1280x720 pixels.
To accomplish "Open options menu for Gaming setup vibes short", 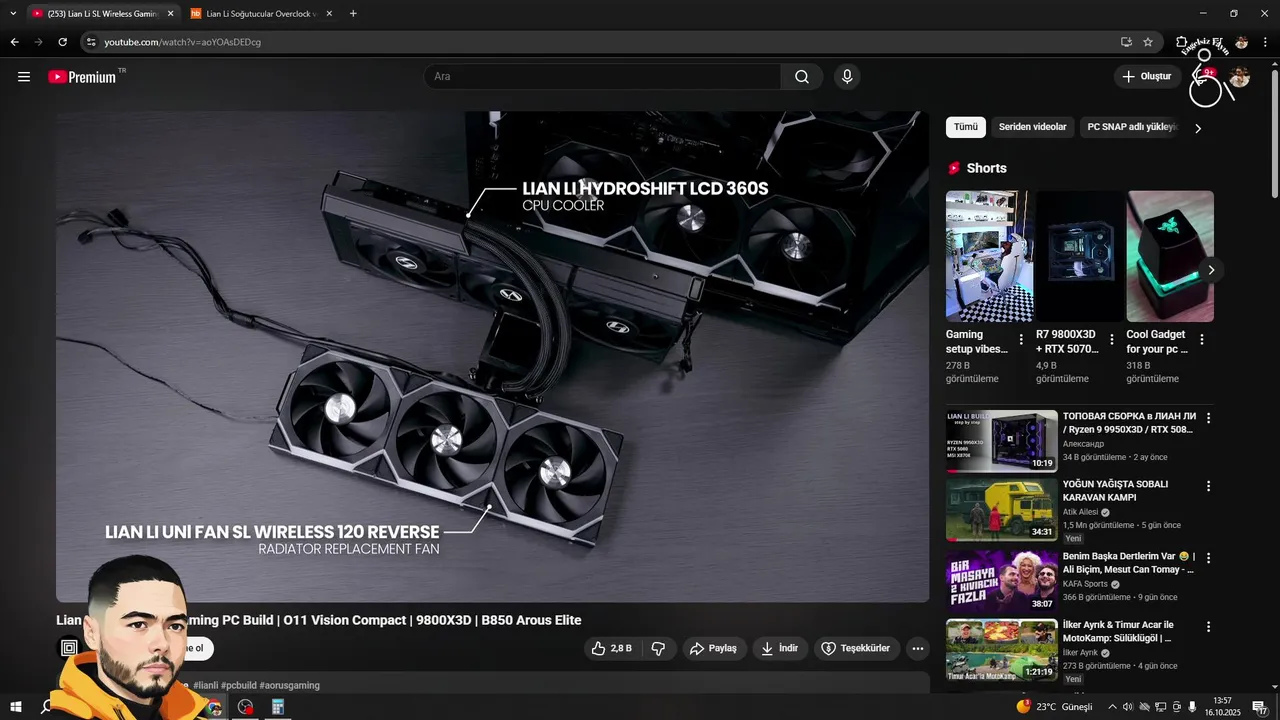I will coord(1021,340).
